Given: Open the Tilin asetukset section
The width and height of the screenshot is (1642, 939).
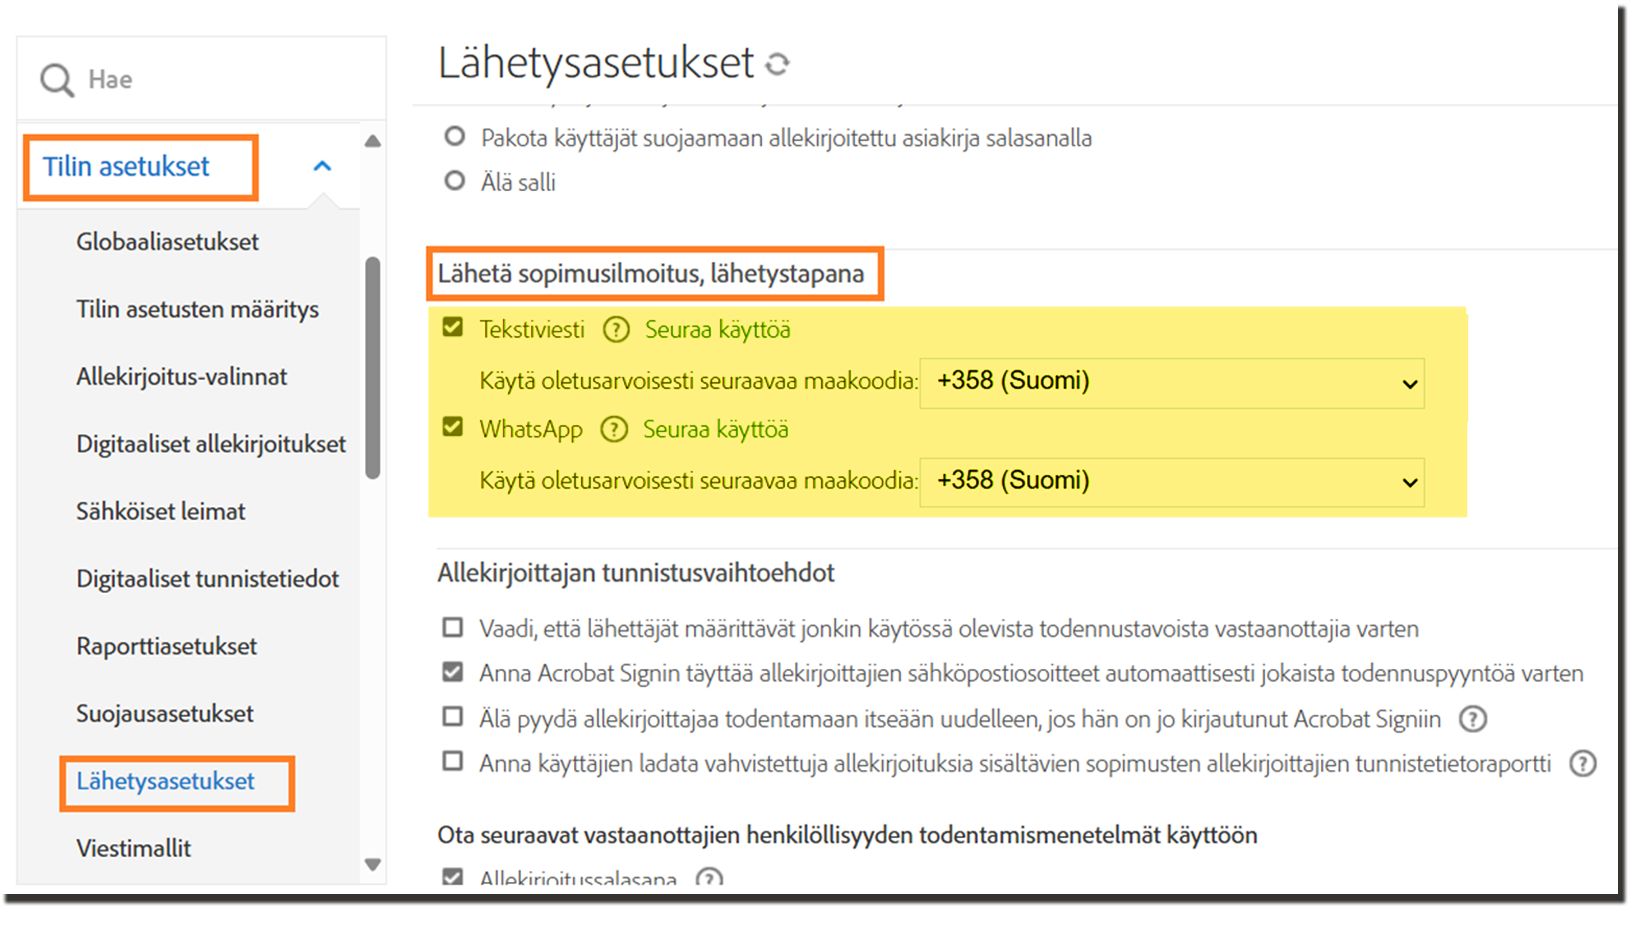Looking at the screenshot, I should 126,166.
